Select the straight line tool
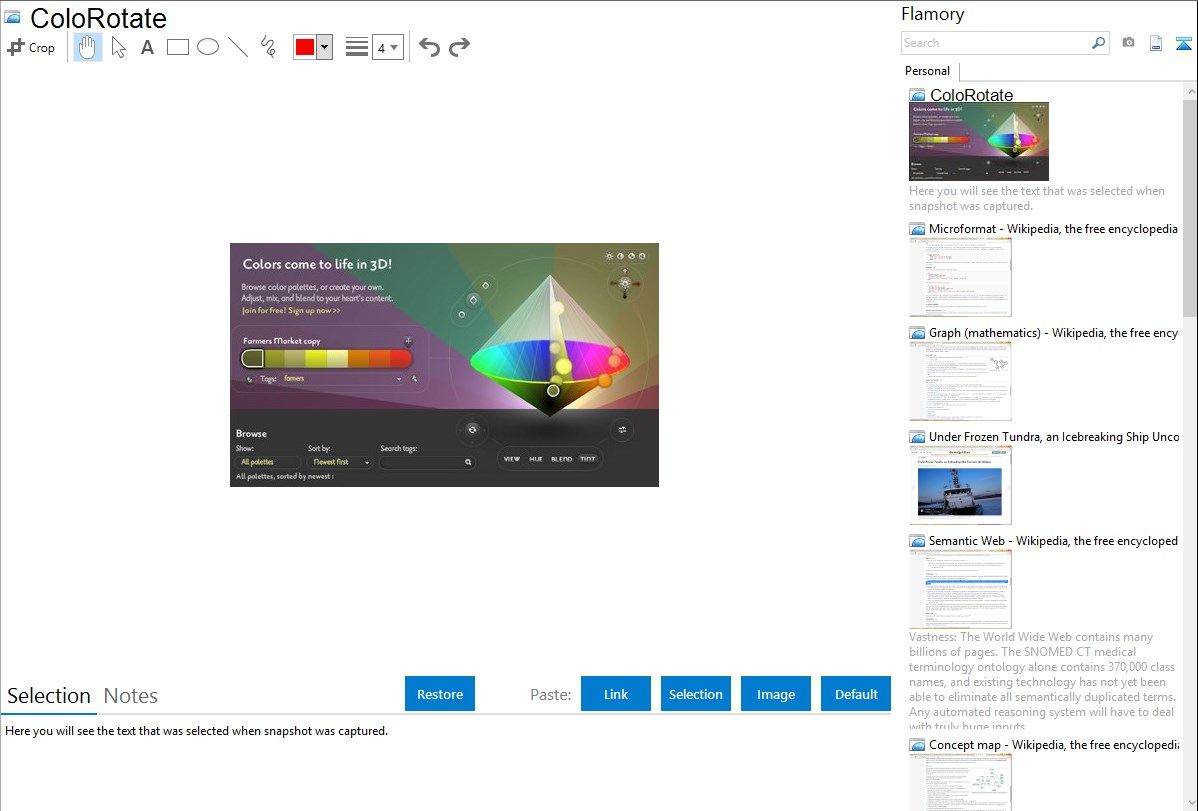Viewport: 1198px width, 811px height. 238,47
